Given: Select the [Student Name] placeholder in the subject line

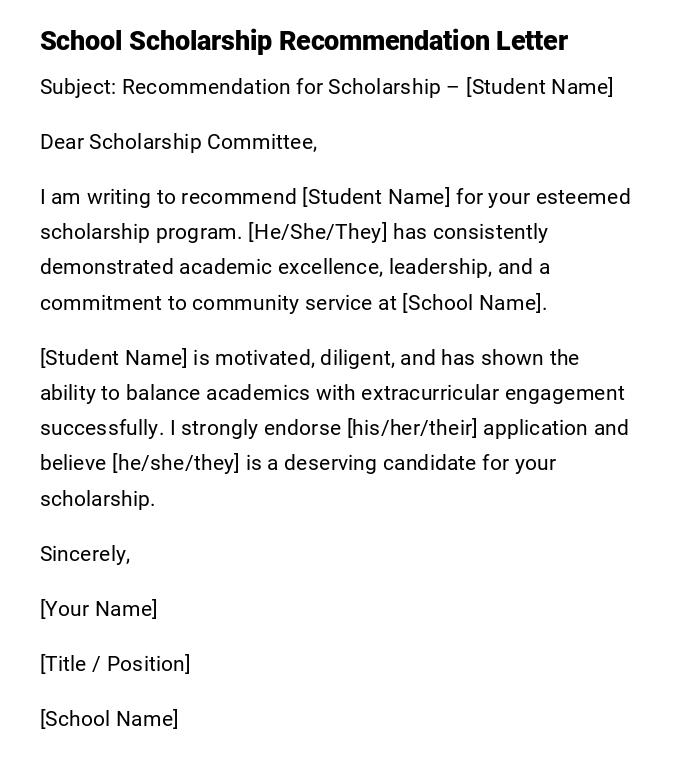Looking at the screenshot, I should [539, 87].
